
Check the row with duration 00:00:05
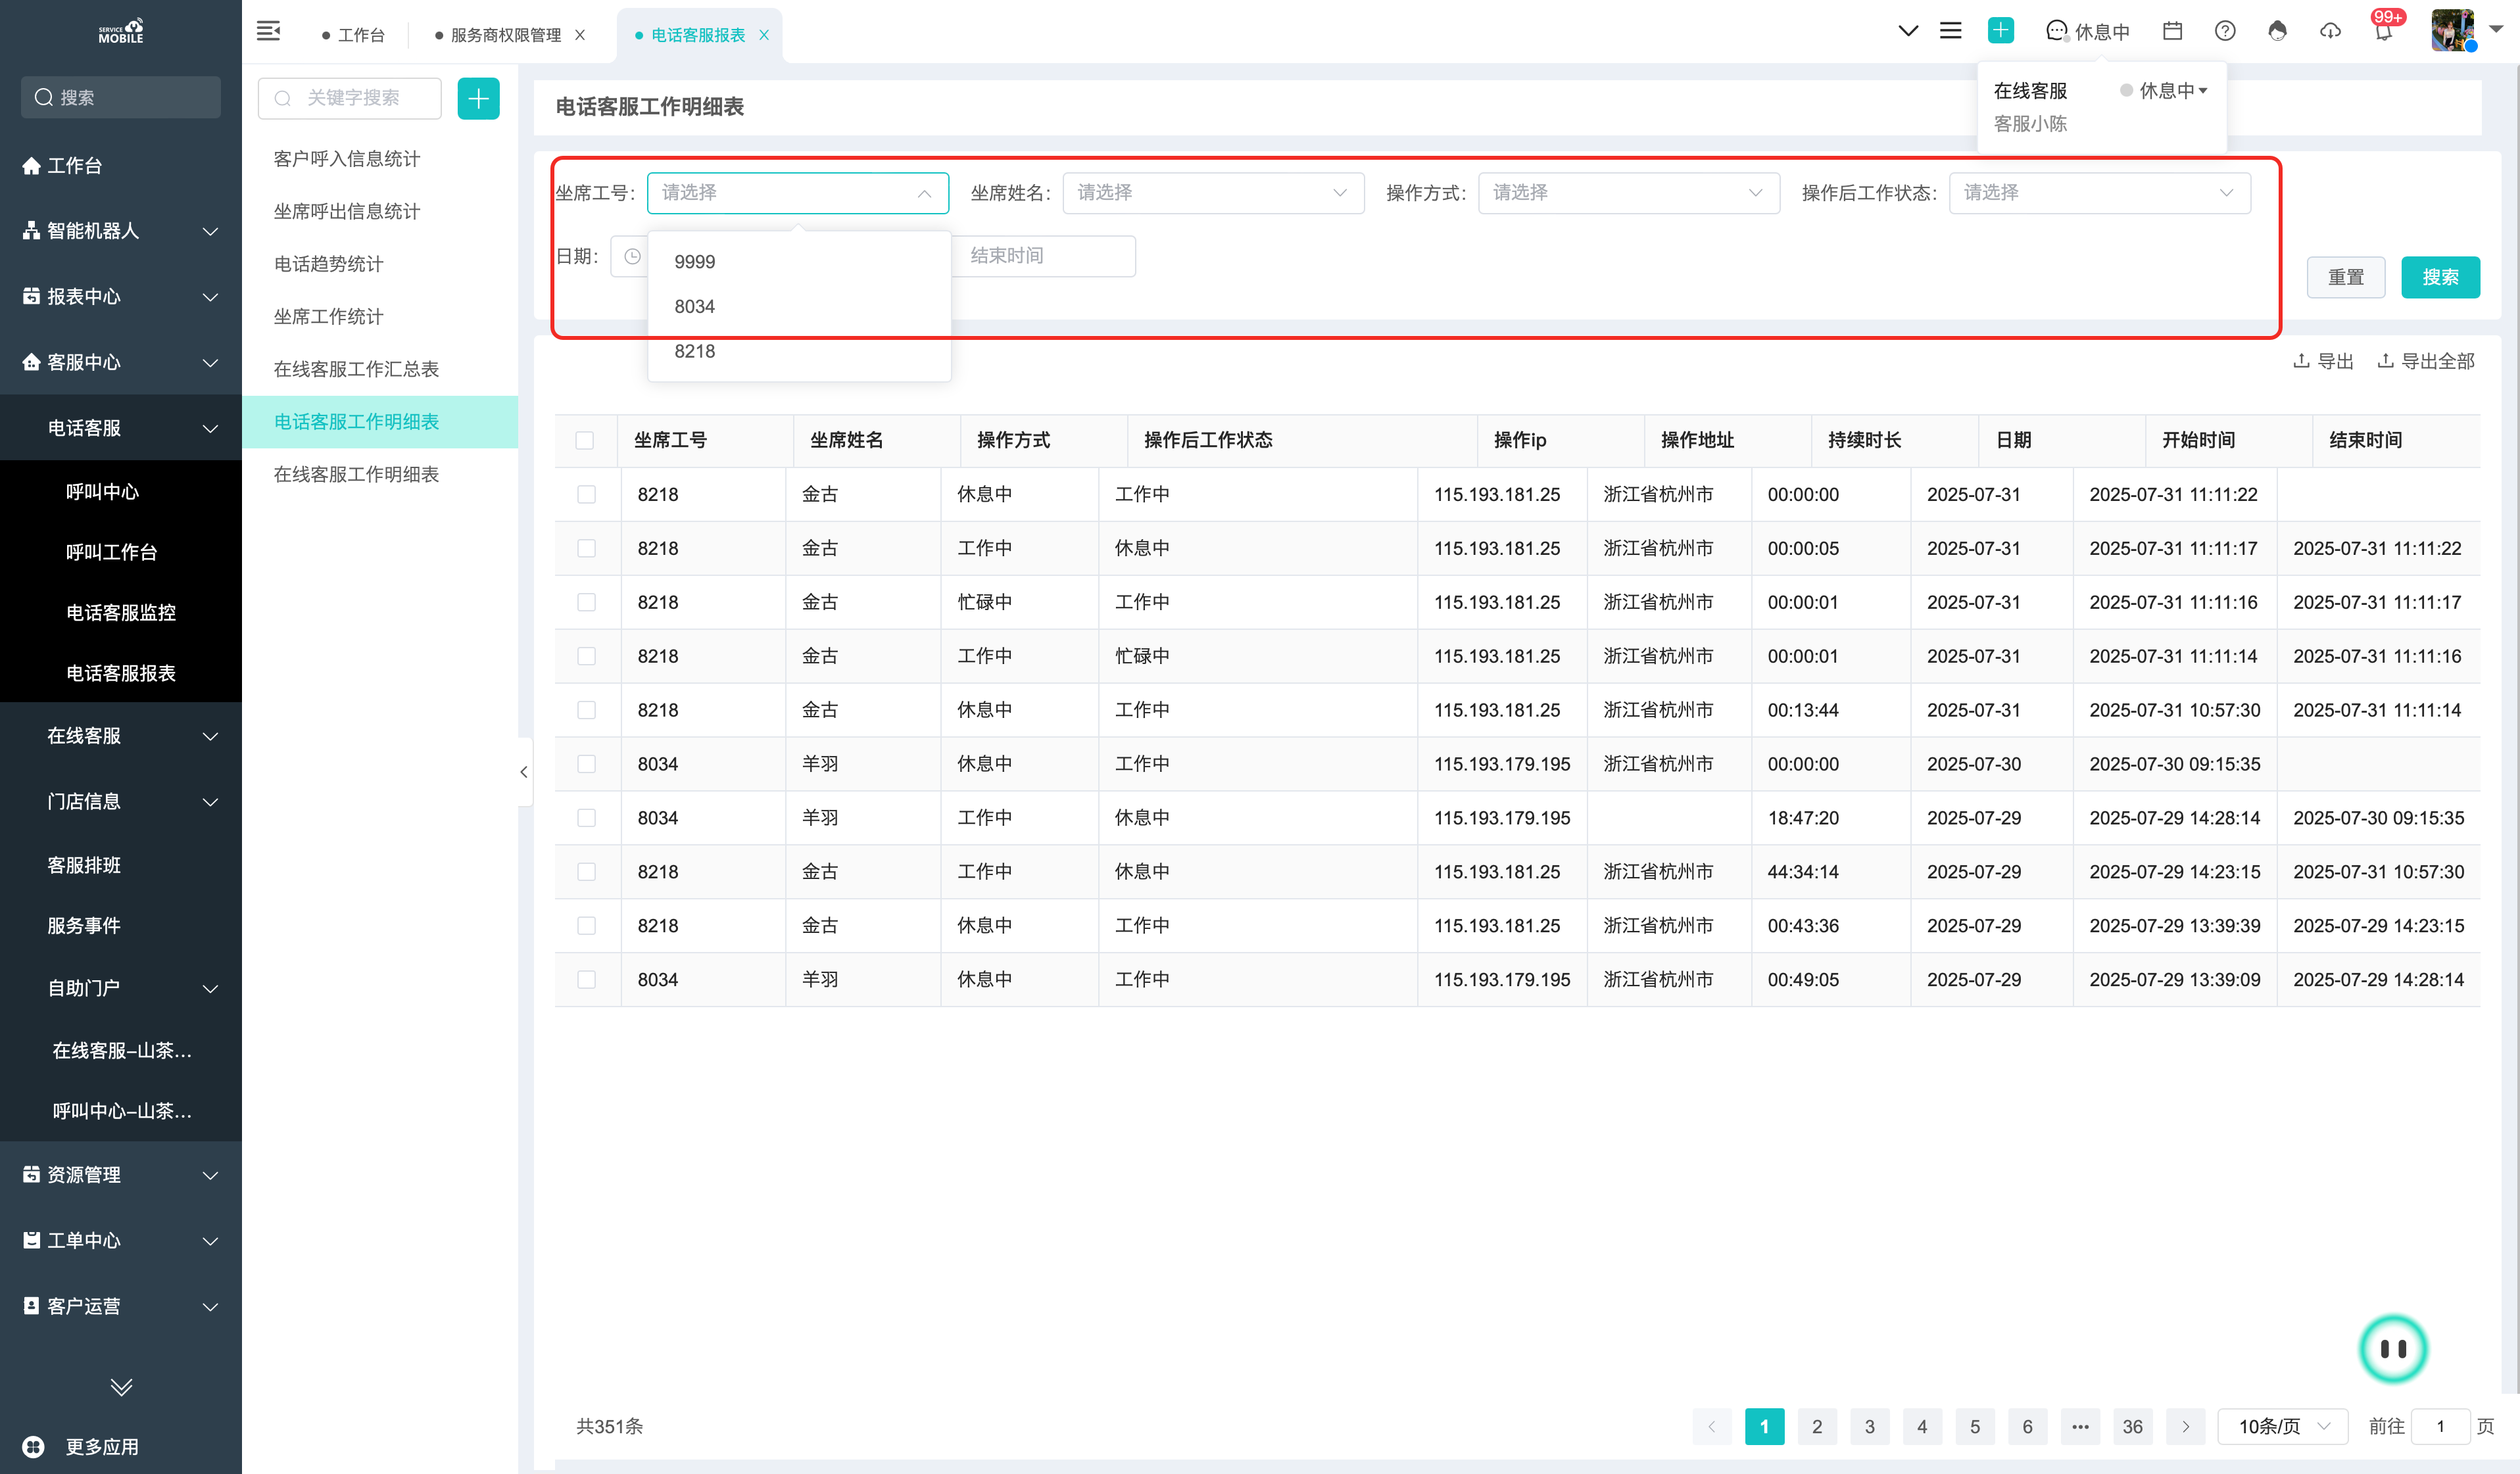[586, 548]
